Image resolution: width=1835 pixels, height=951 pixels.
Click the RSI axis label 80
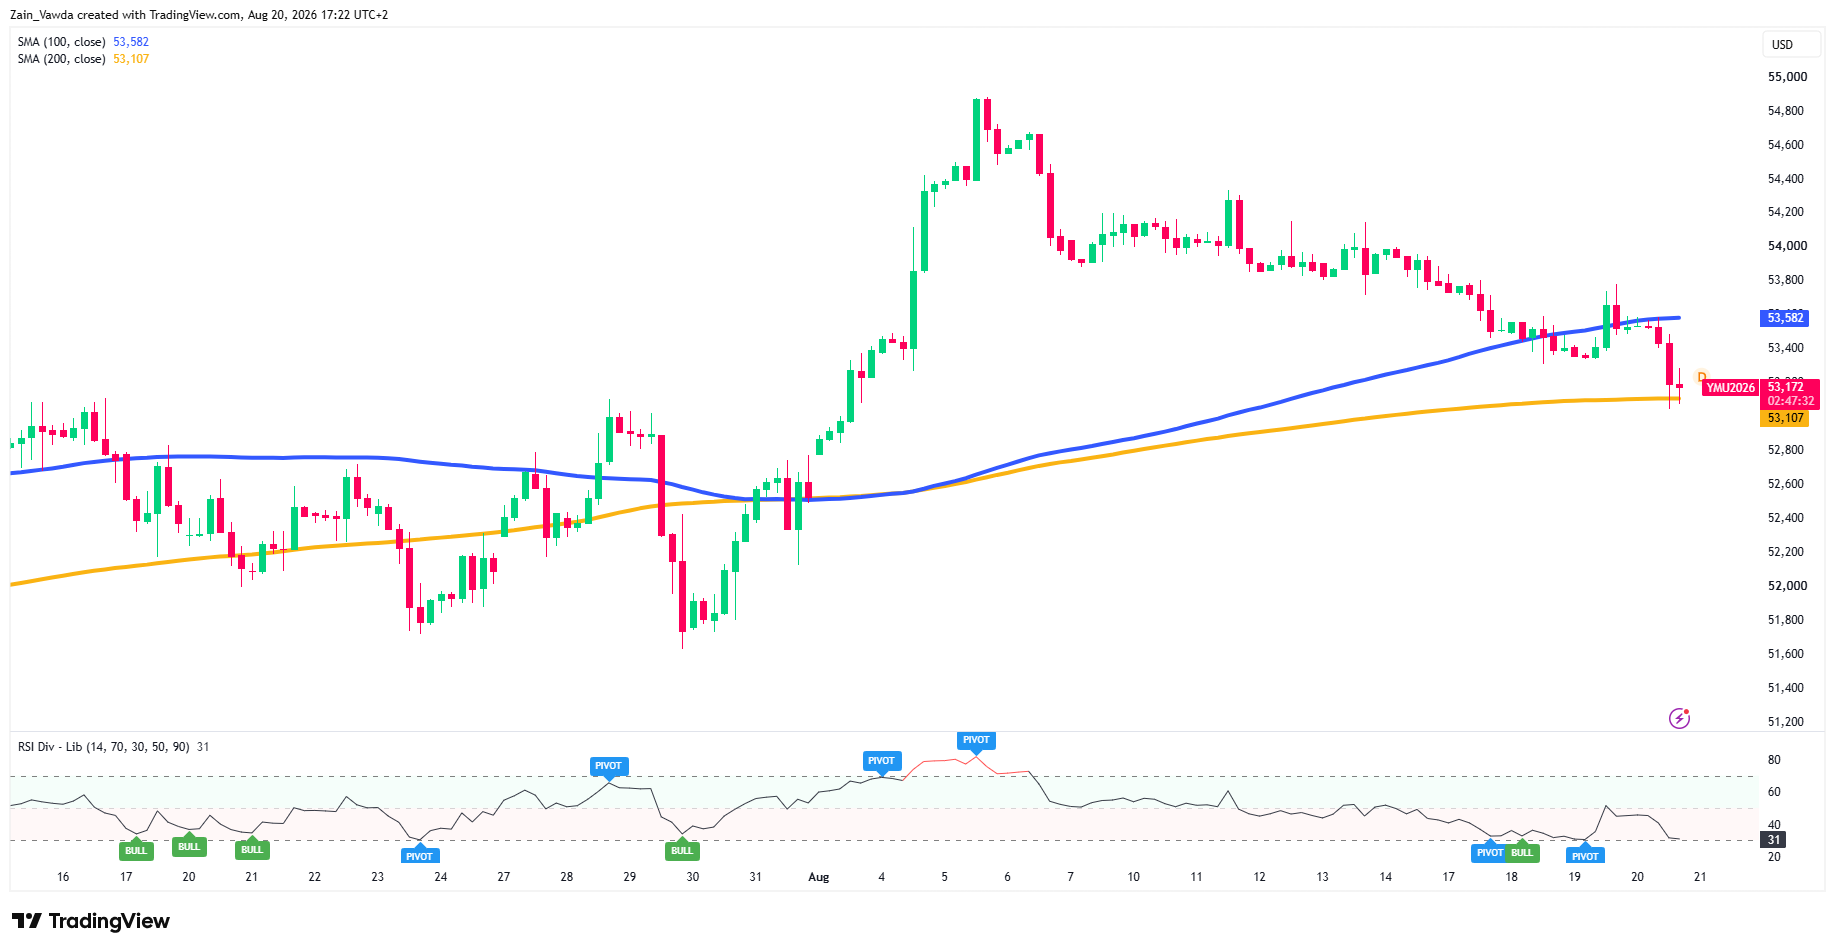[1774, 760]
